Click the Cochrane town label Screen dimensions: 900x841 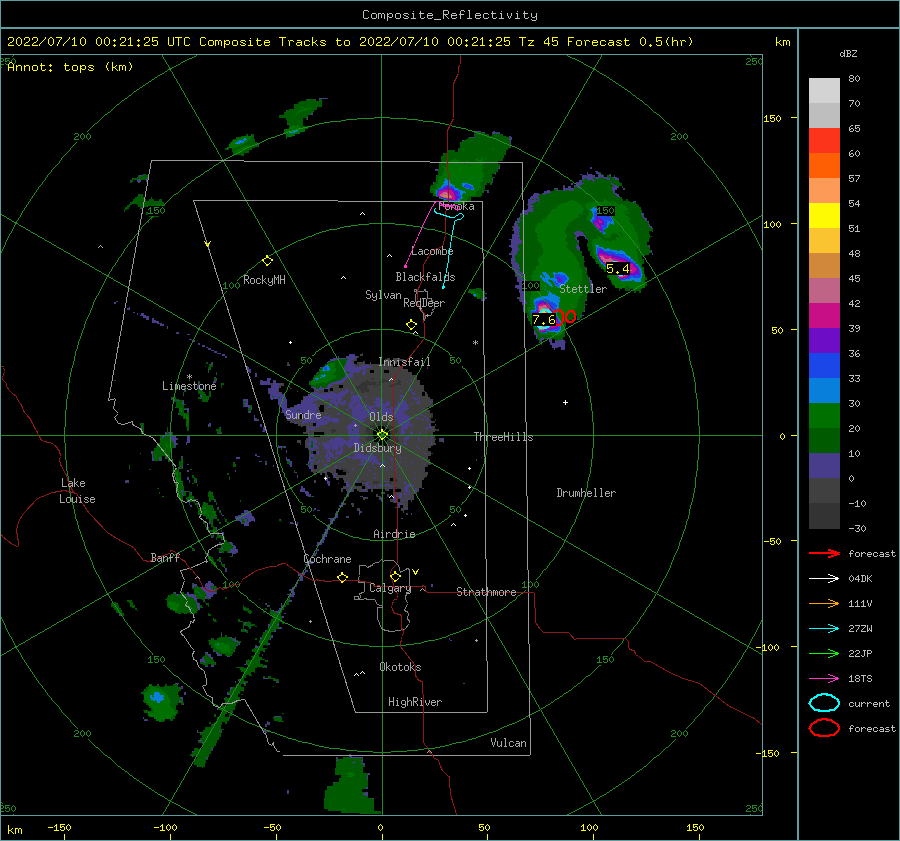tap(327, 559)
